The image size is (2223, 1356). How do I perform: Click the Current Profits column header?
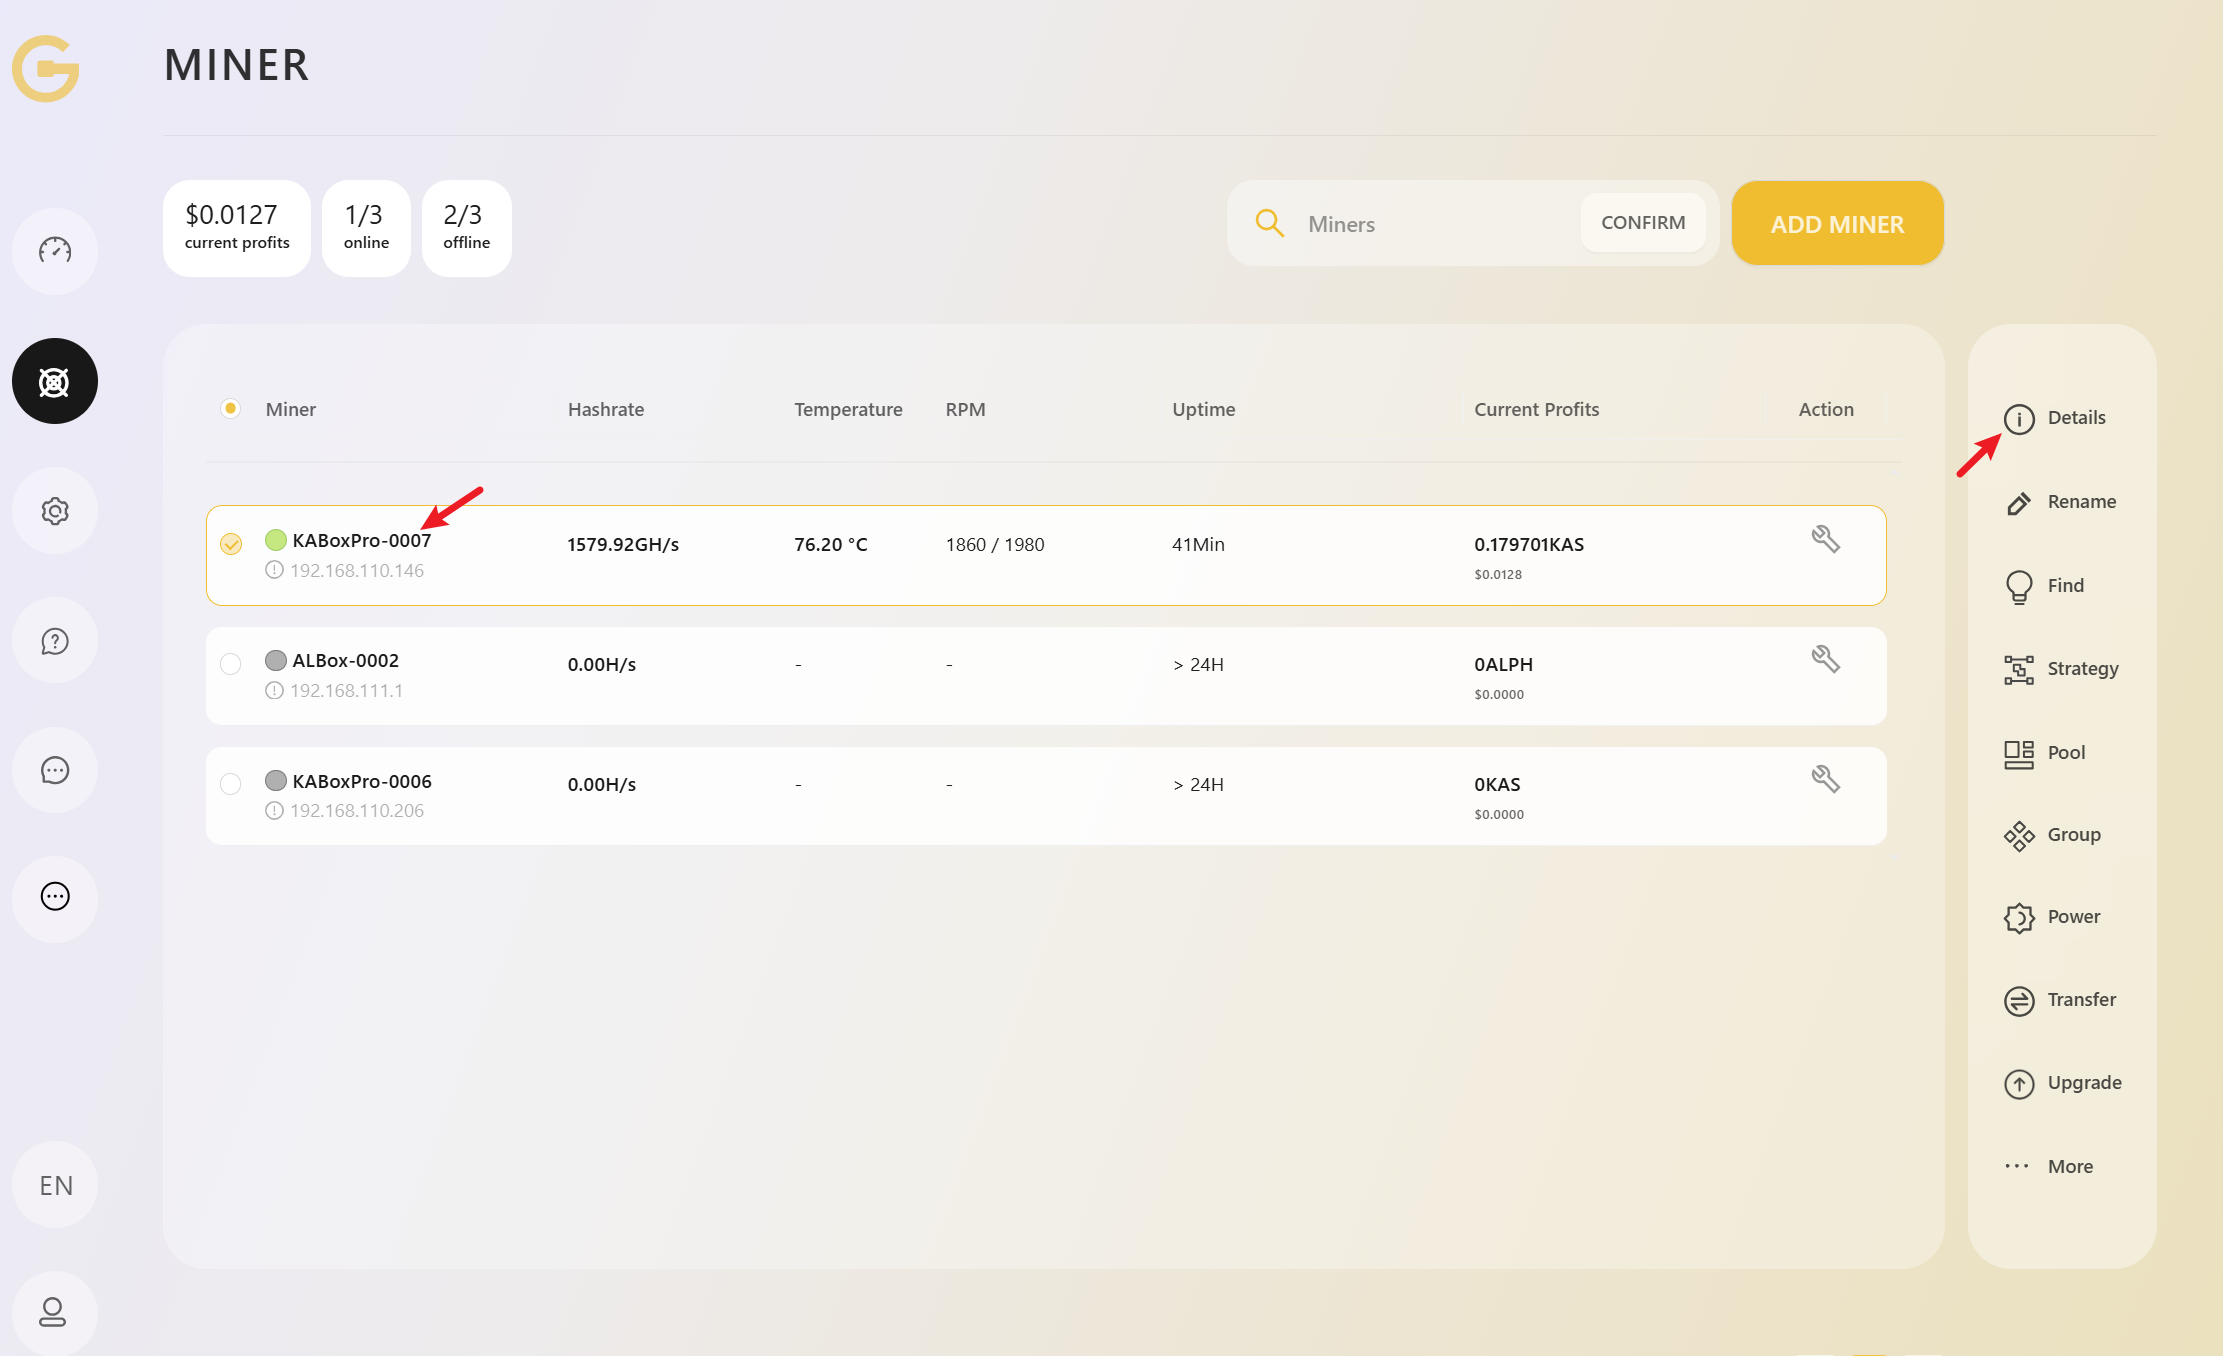(x=1537, y=409)
